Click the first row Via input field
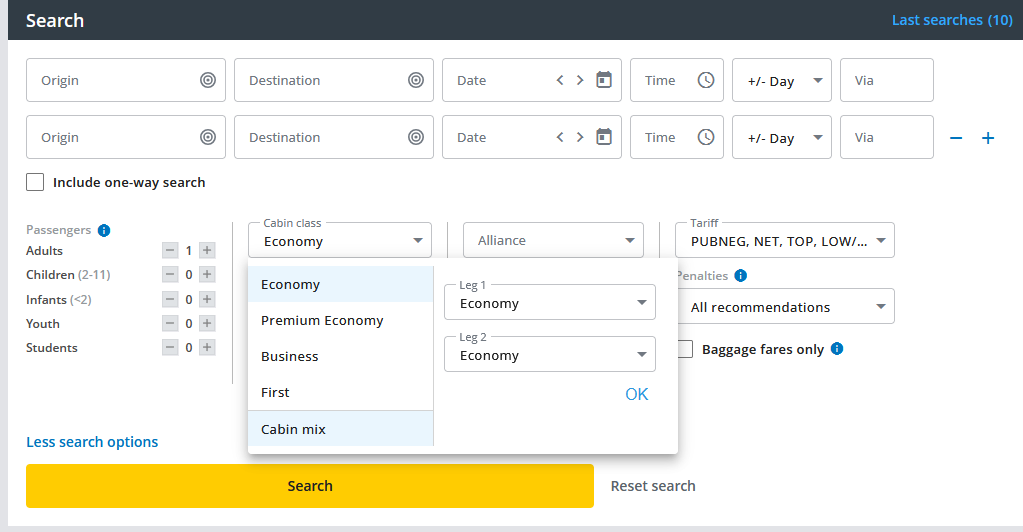The image size is (1023, 532). (x=886, y=80)
